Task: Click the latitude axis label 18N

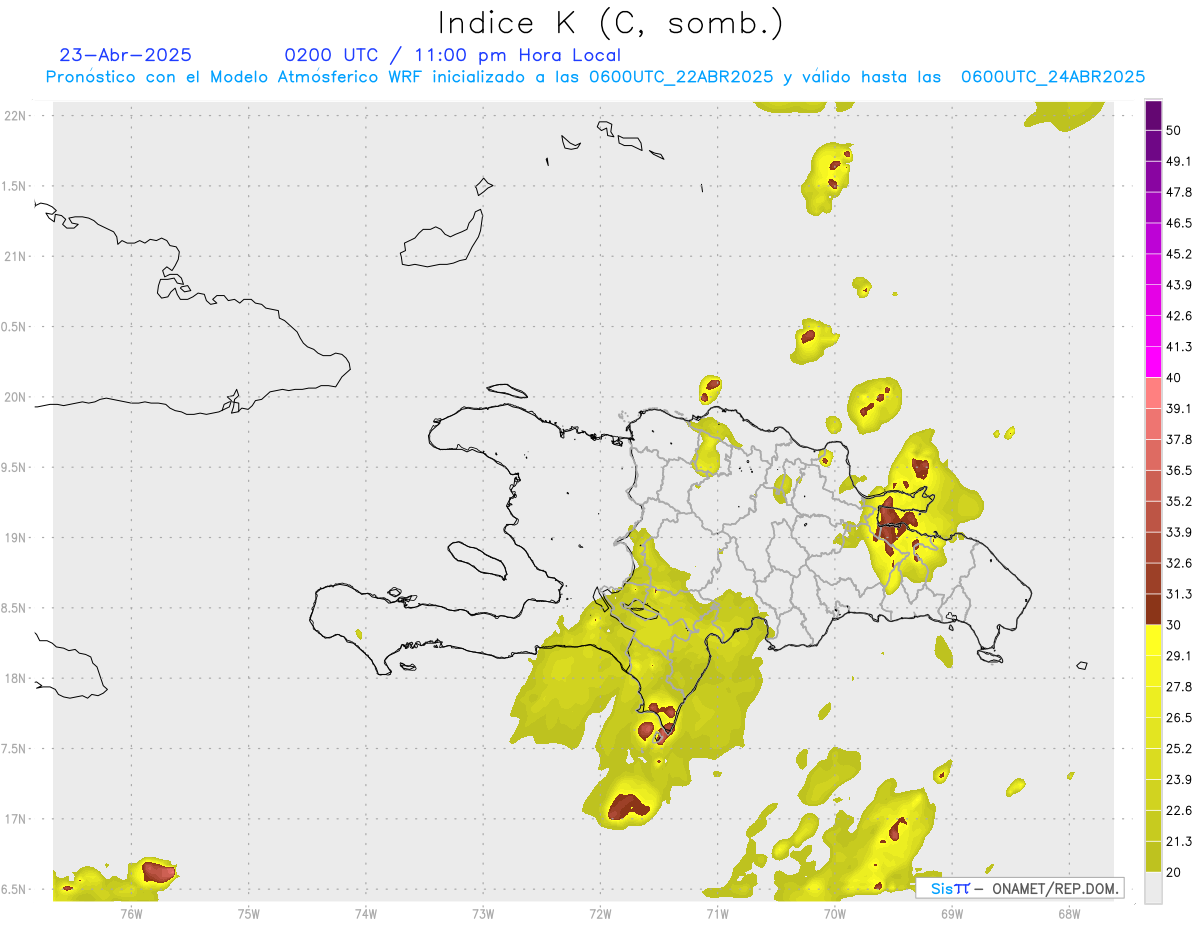Action: [15, 679]
